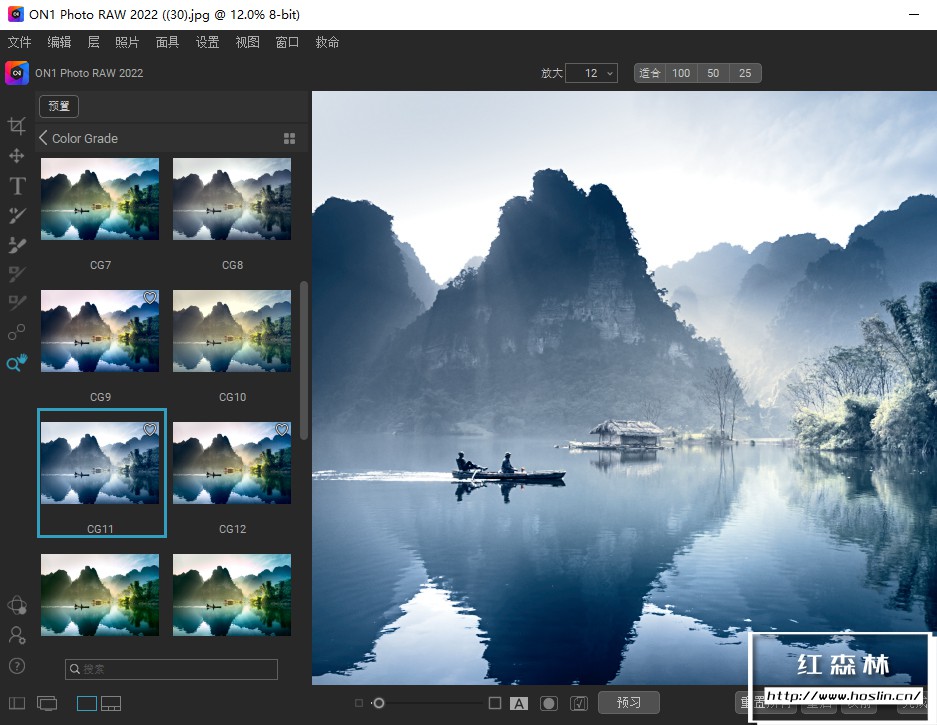
Task: Go back from Color Grade category
Action: 43,138
